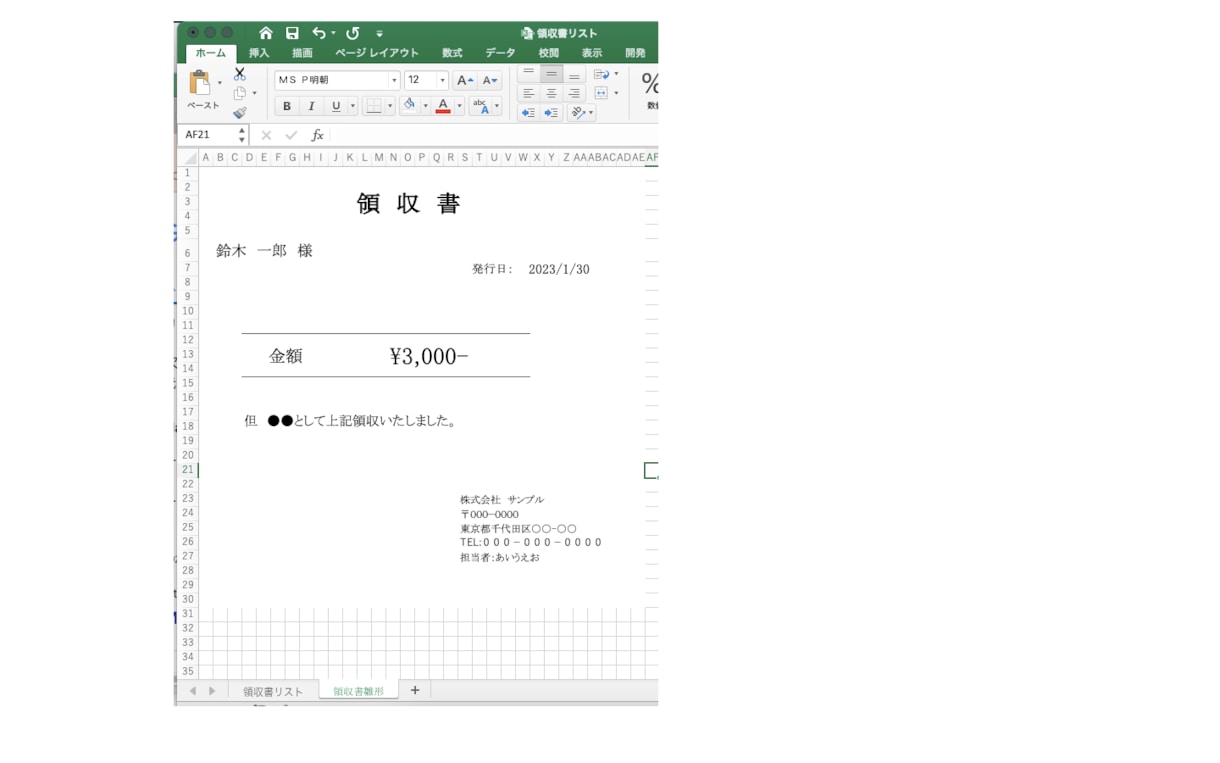Toggle bold formatting

tap(287, 106)
